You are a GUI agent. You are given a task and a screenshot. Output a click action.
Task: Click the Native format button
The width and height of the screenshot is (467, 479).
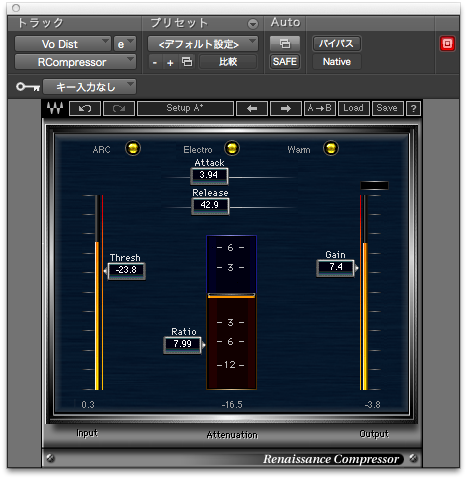[x=337, y=62]
